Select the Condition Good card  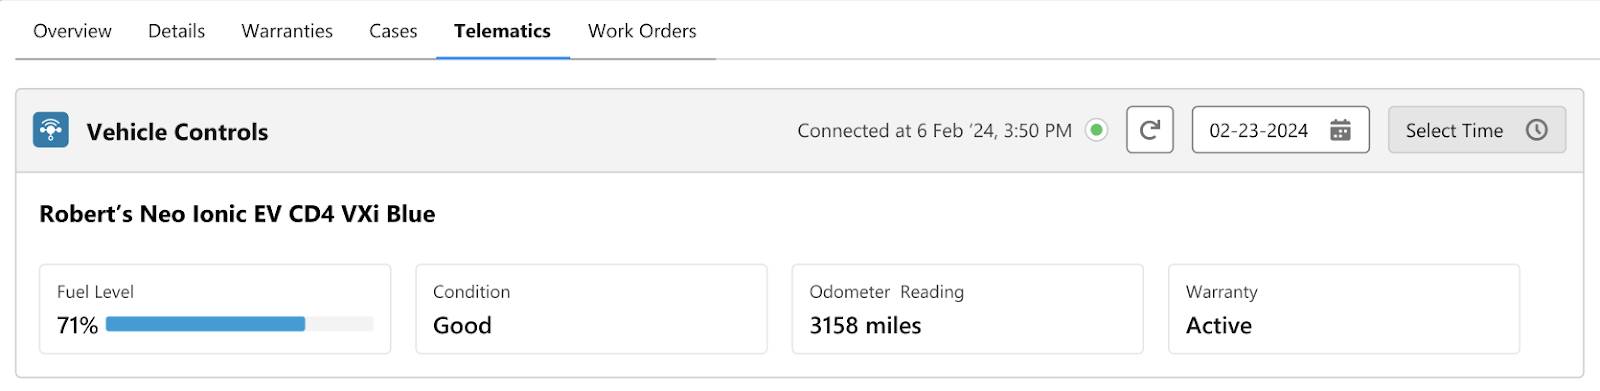591,309
